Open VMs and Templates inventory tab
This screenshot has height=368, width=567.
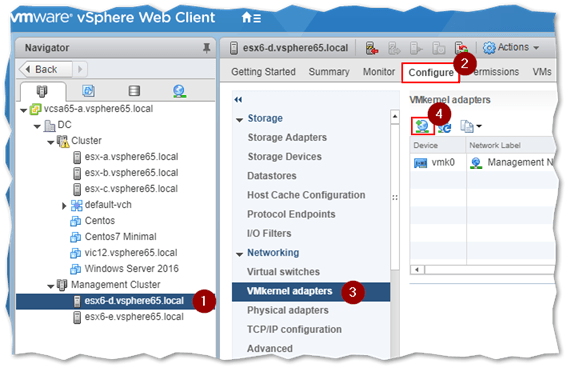coord(88,91)
